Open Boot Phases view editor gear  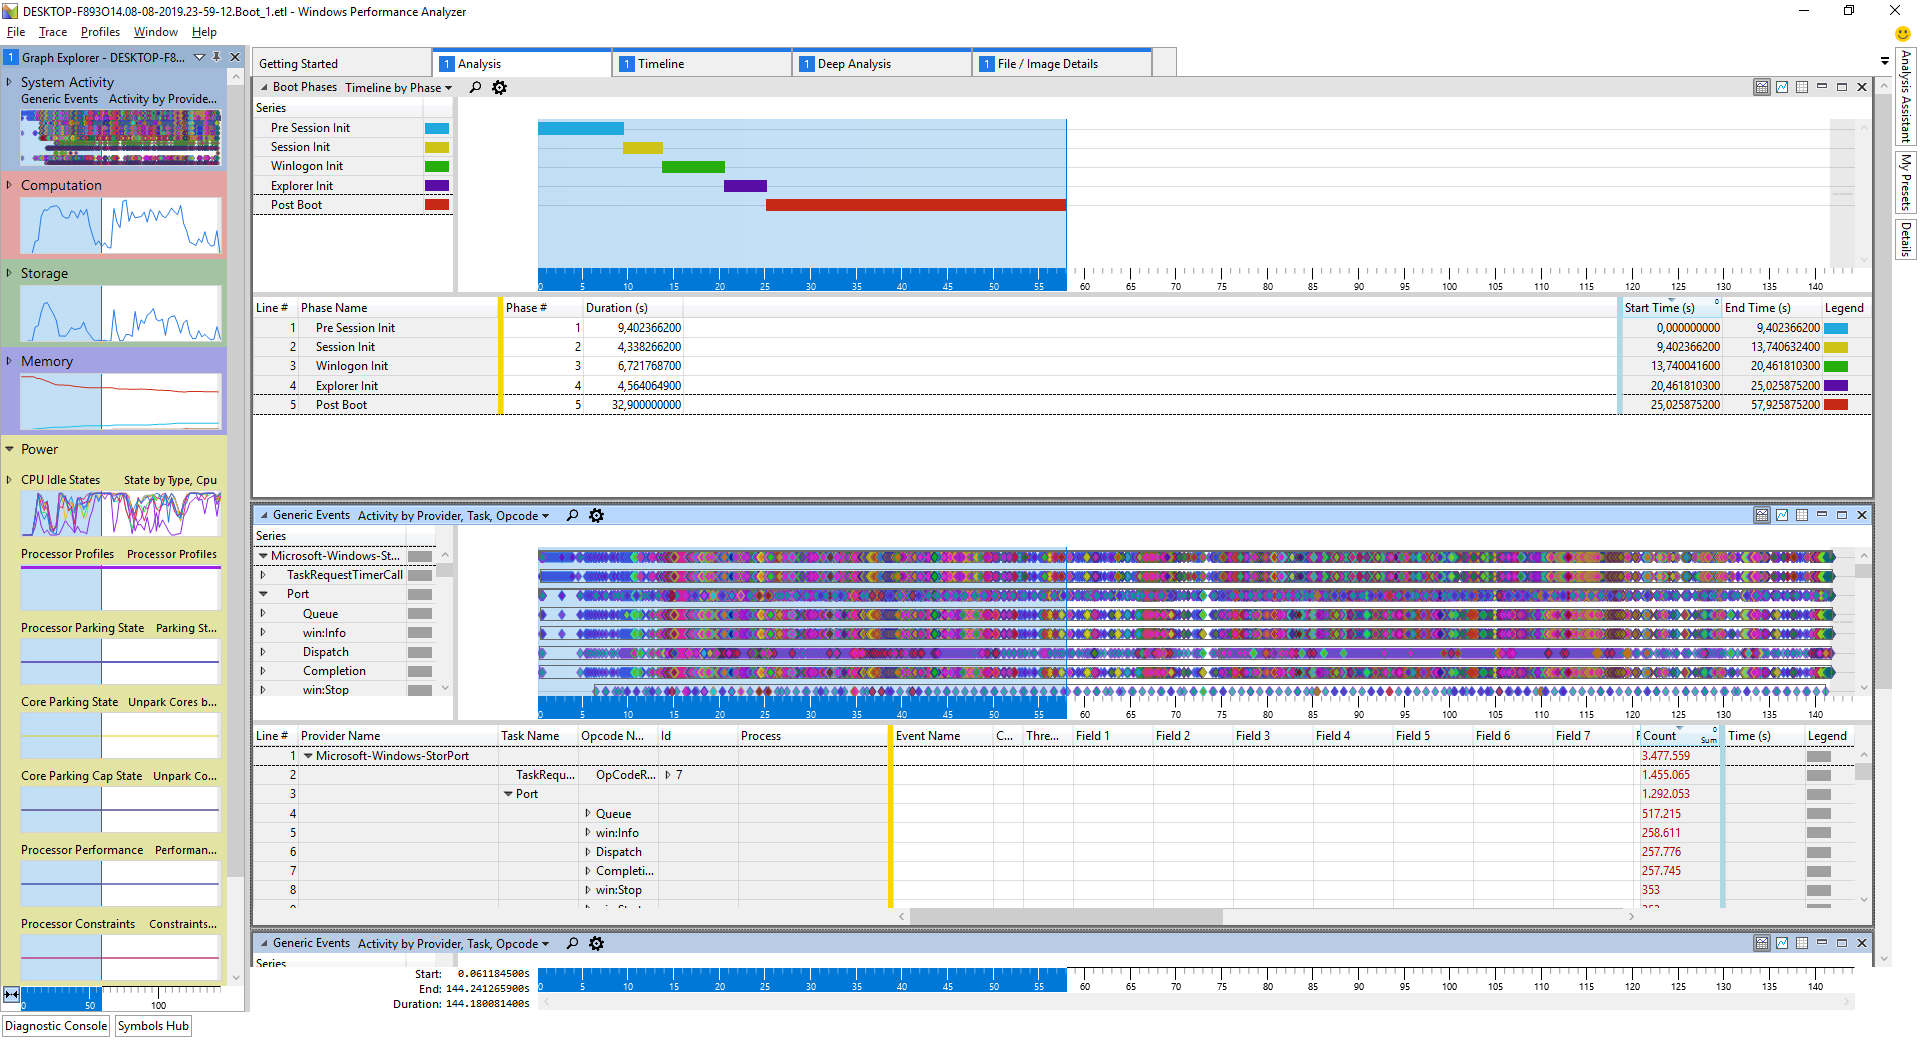pos(499,88)
